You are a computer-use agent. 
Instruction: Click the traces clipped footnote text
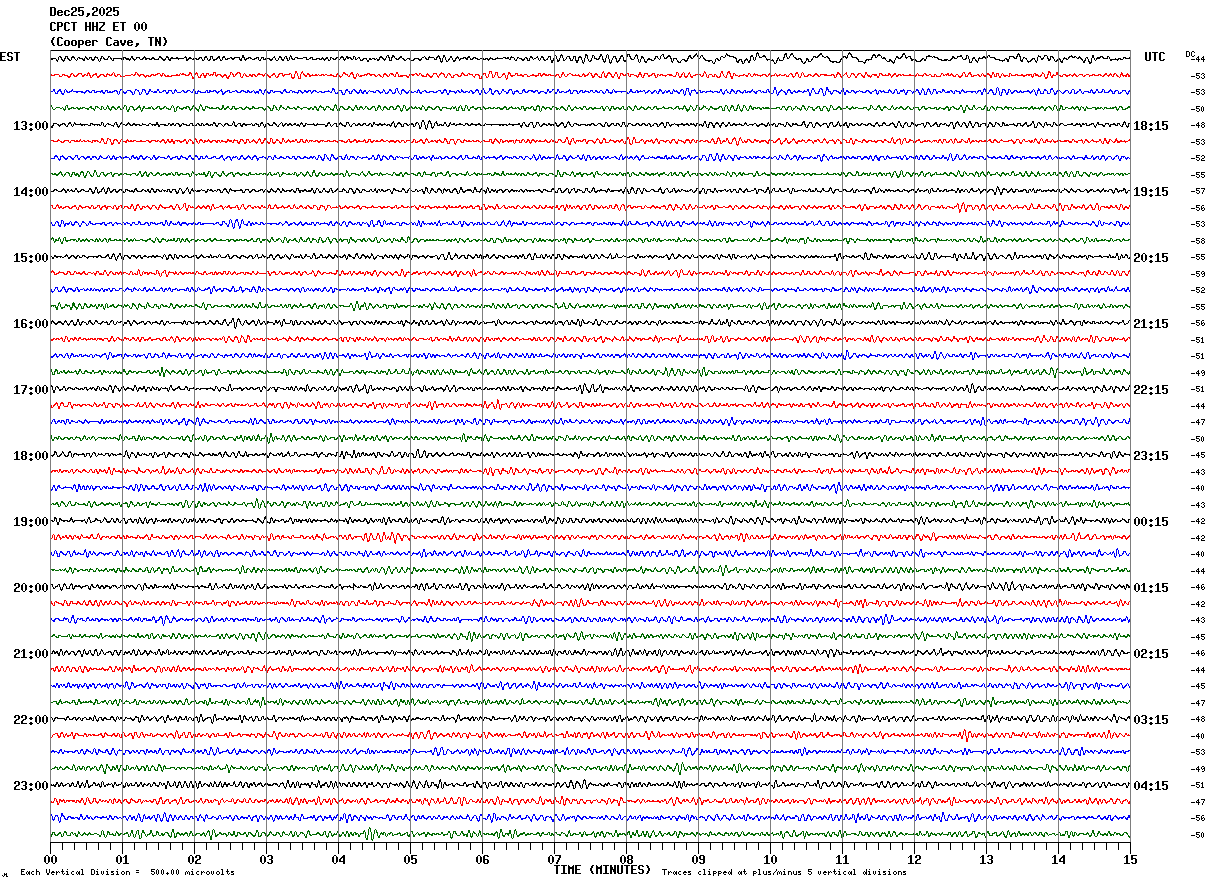784,873
